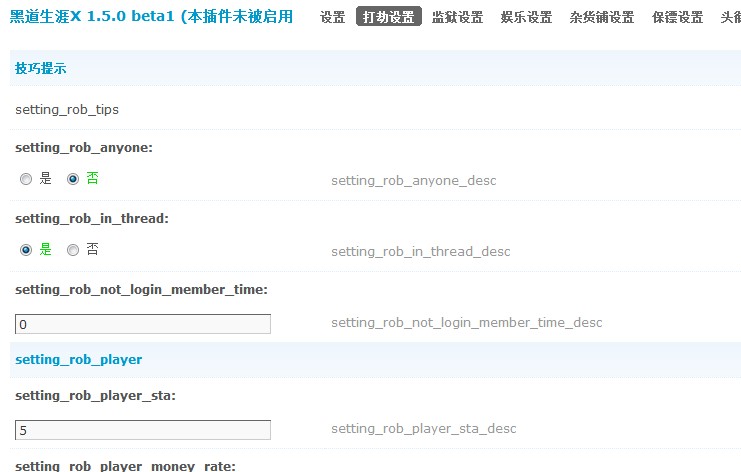Select the 打劫设置 tab
Viewport: 741px width, 472px height.
[388, 17]
